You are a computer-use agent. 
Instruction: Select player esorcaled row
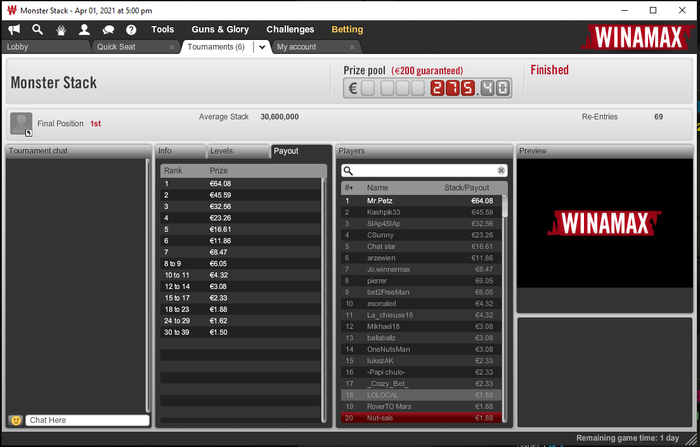(x=421, y=304)
